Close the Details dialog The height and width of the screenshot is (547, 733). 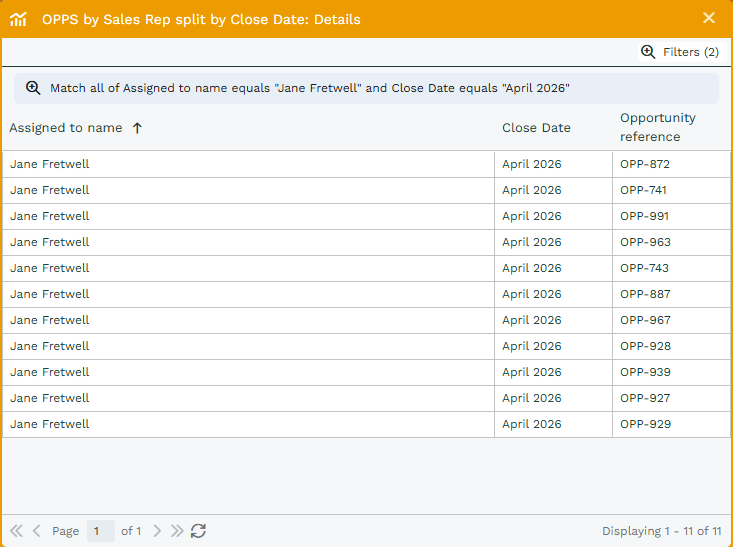click(709, 18)
